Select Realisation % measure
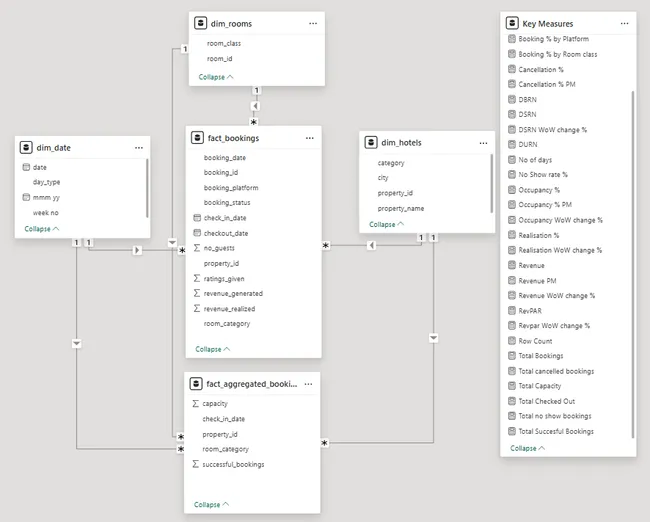This screenshot has height=522, width=650. 539,235
